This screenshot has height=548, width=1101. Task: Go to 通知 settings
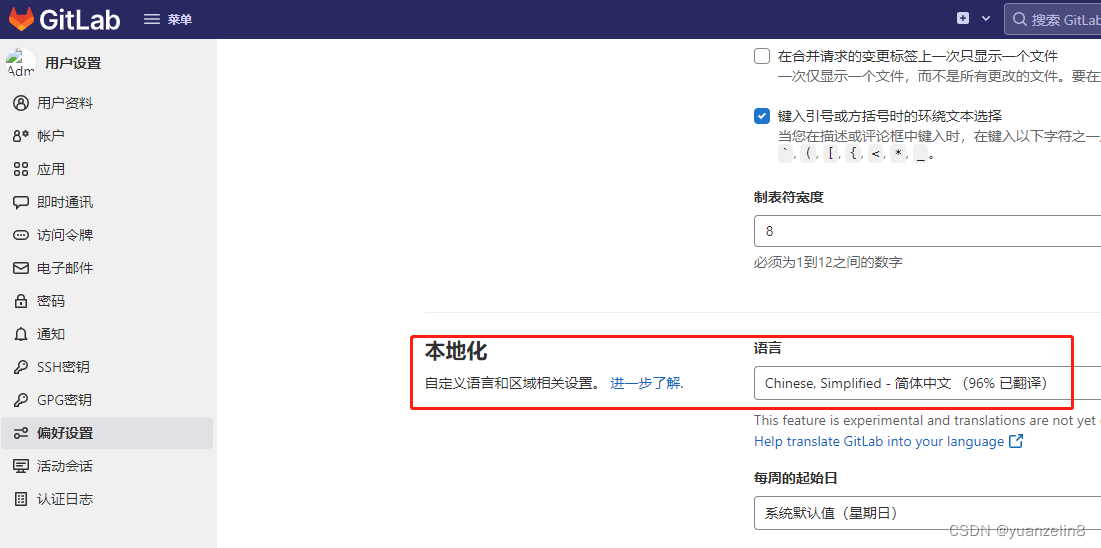[x=107, y=334]
